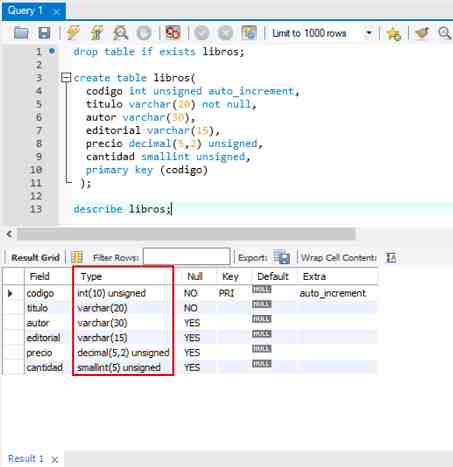Toggle the auto-commit mode icon
Screen dimensions: 453x467
point(249,33)
